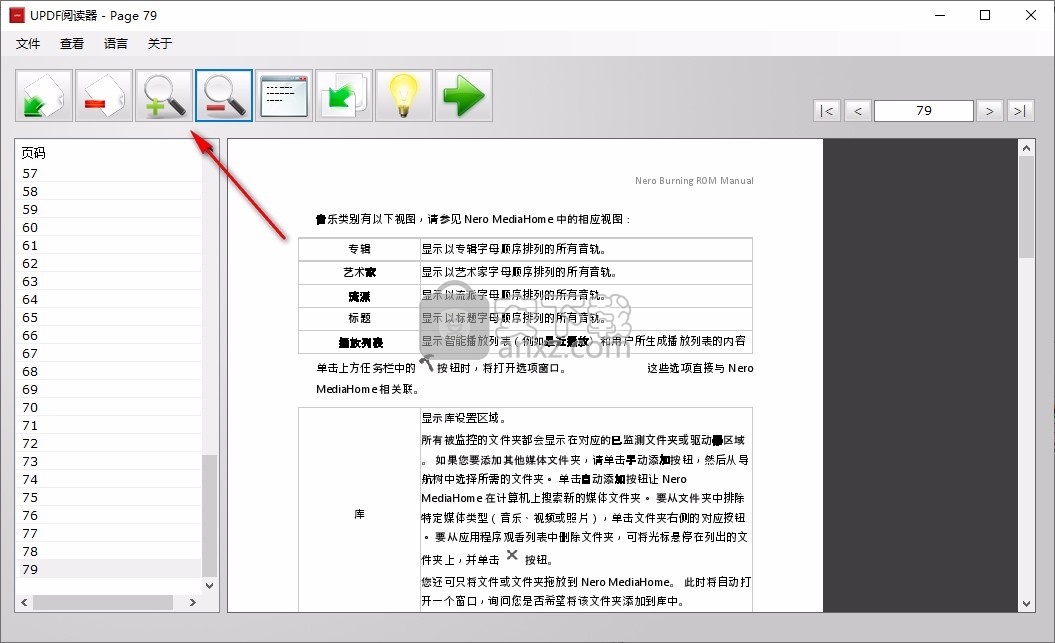Open the 关于 menu
This screenshot has height=643, width=1055.
pyautogui.click(x=160, y=44)
